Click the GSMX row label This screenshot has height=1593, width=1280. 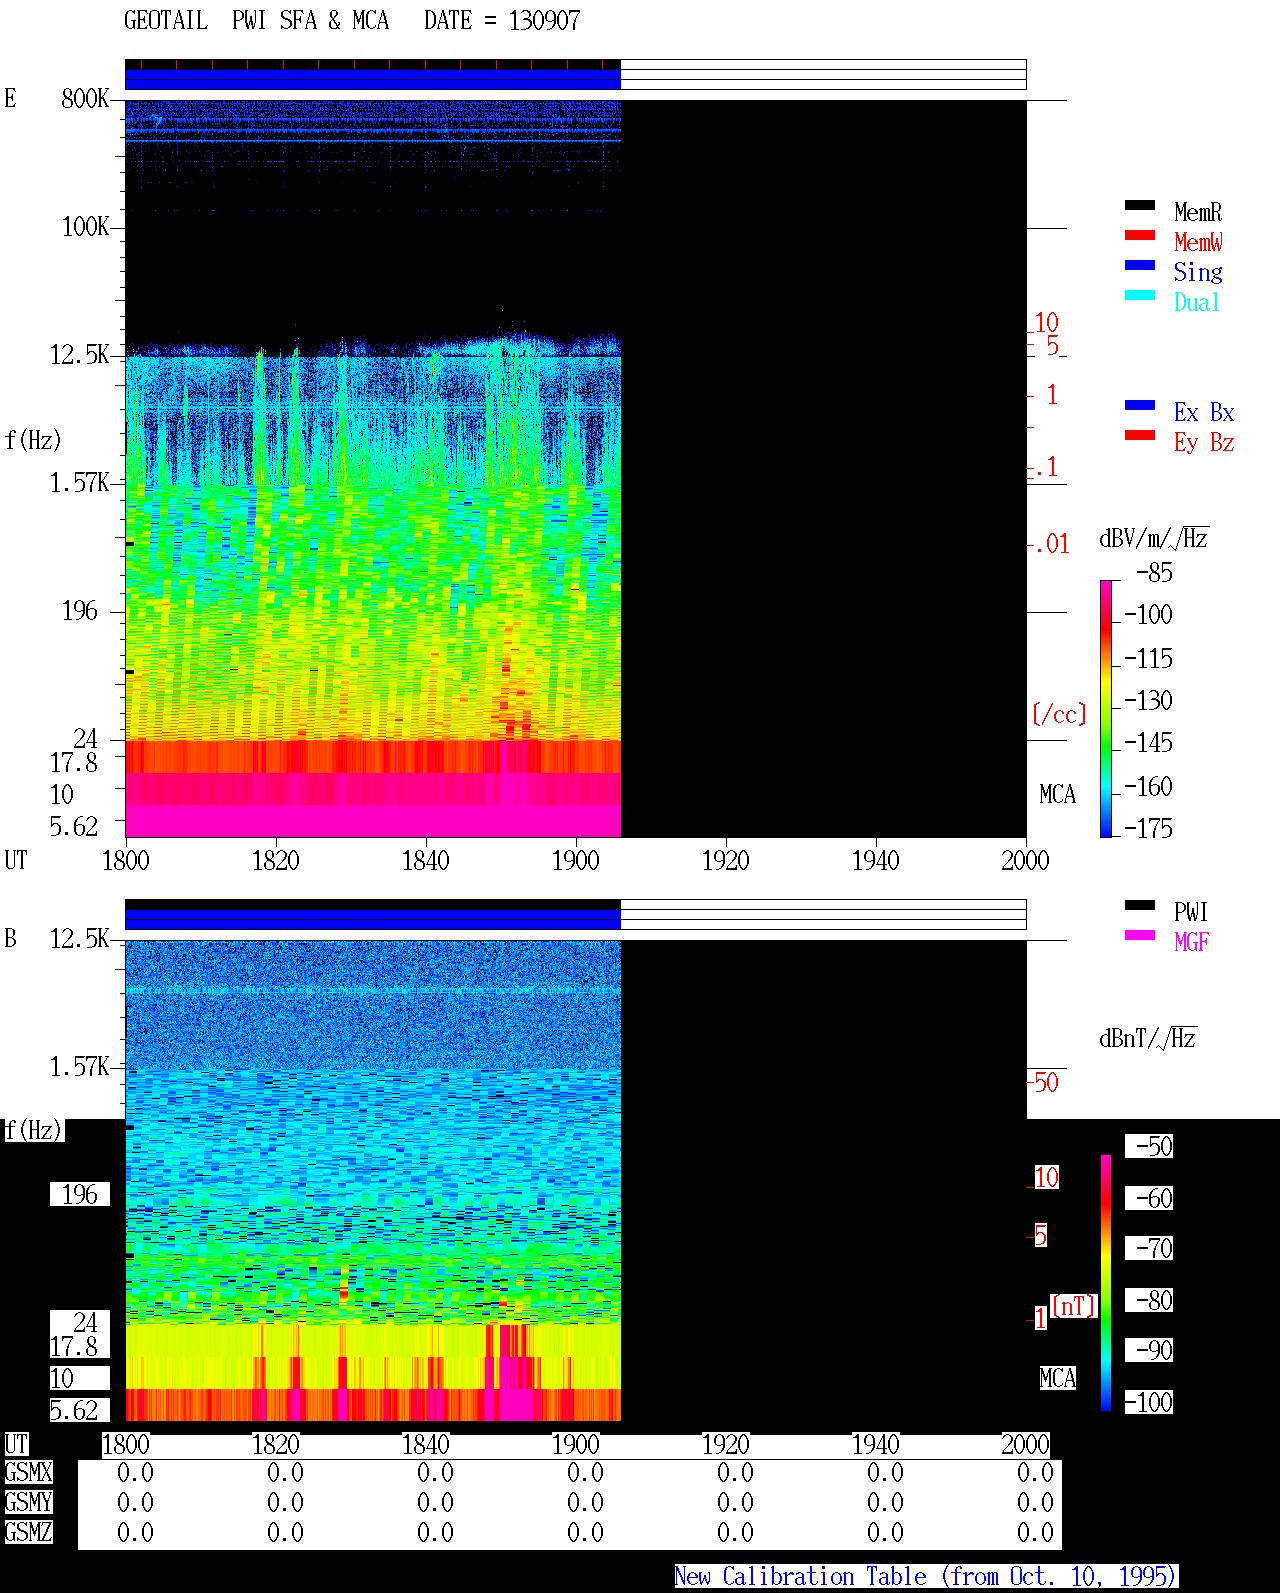coord(28,1473)
